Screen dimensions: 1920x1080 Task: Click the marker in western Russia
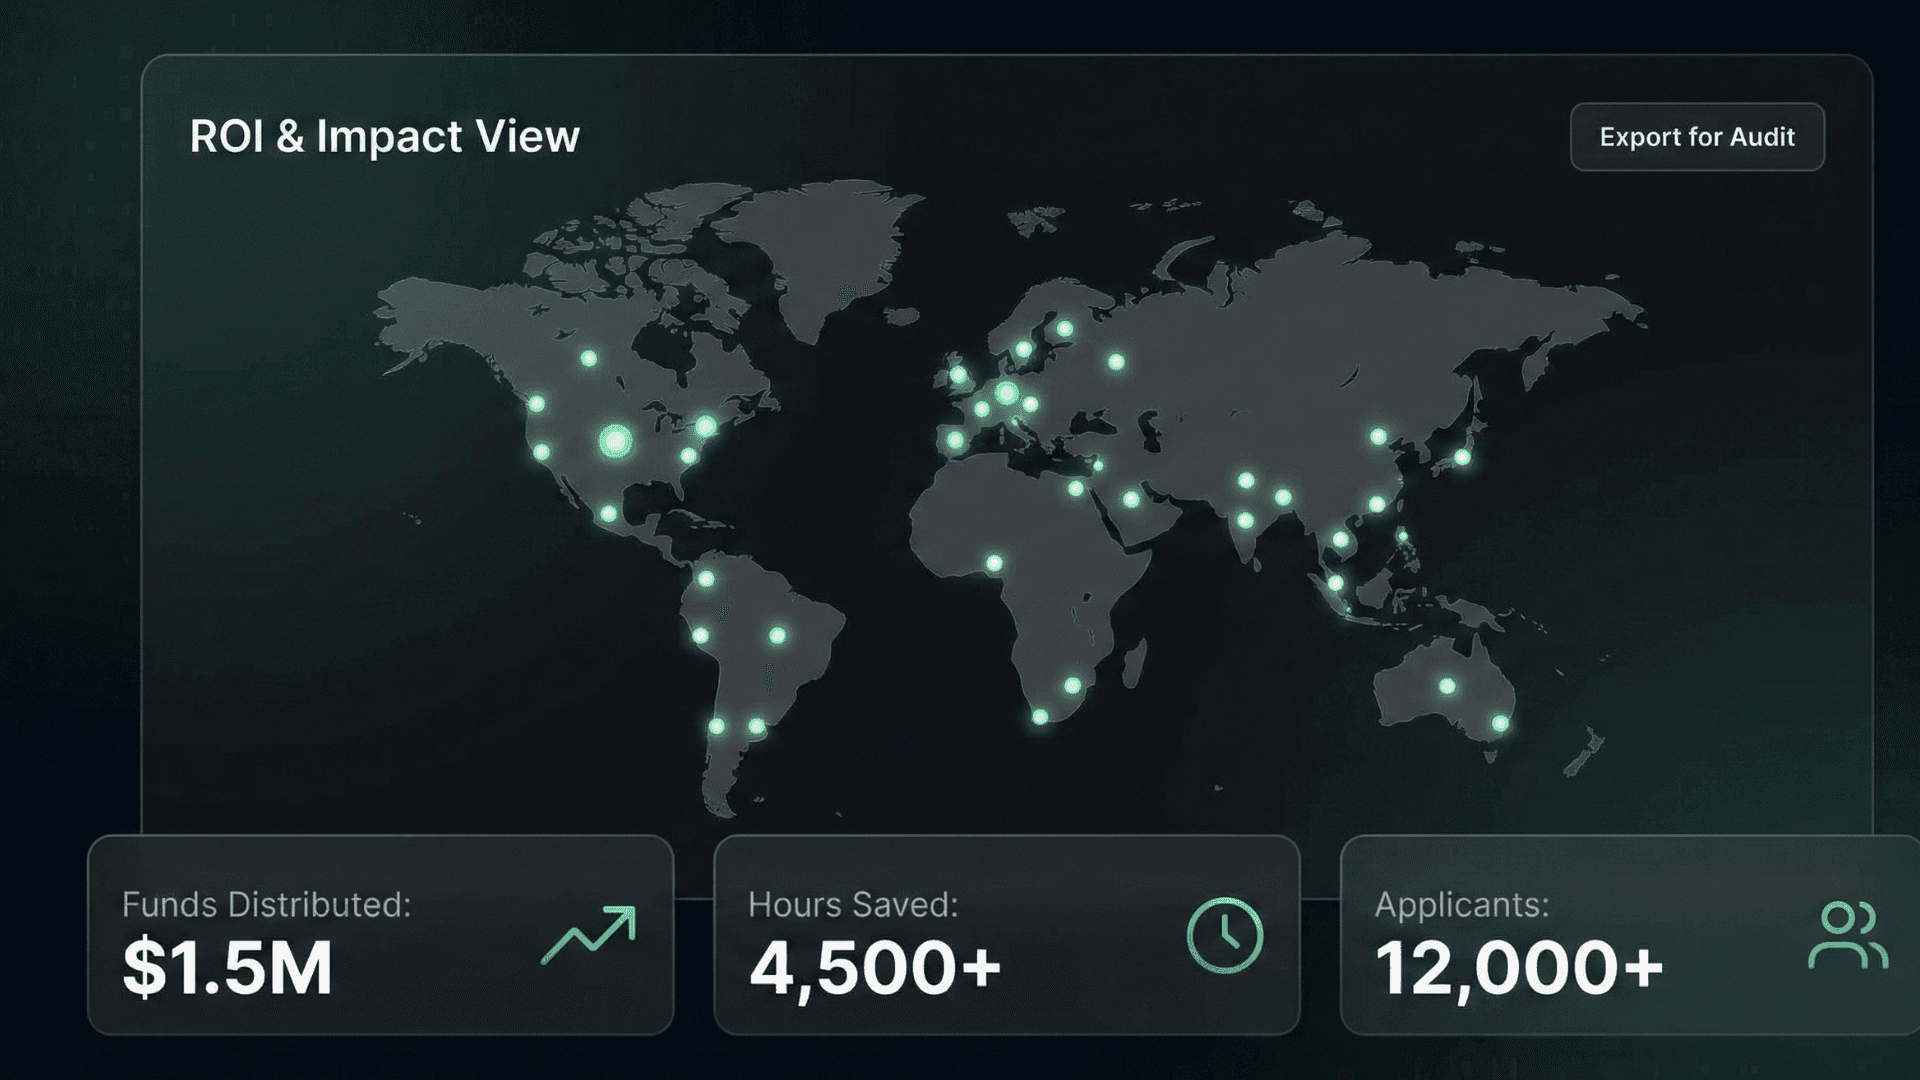coord(1116,361)
